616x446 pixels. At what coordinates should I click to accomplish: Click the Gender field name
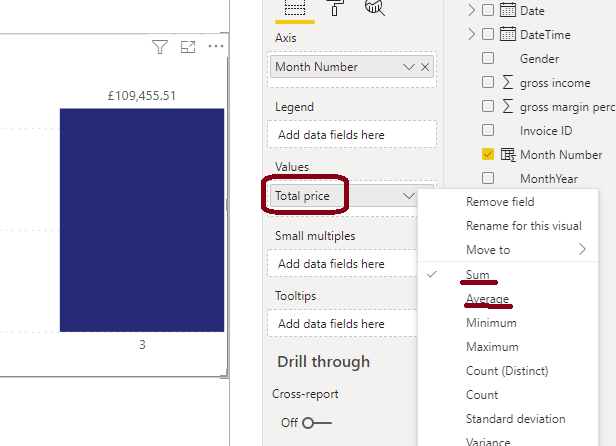click(539, 59)
